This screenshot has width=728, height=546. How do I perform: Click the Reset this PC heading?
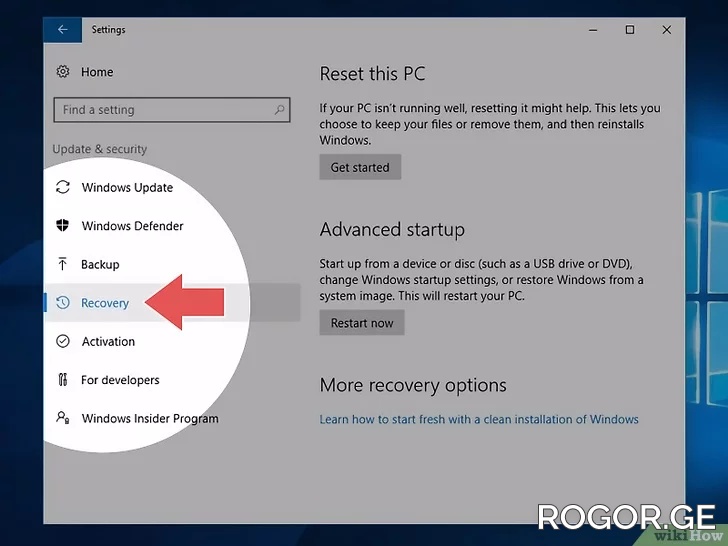pos(372,74)
